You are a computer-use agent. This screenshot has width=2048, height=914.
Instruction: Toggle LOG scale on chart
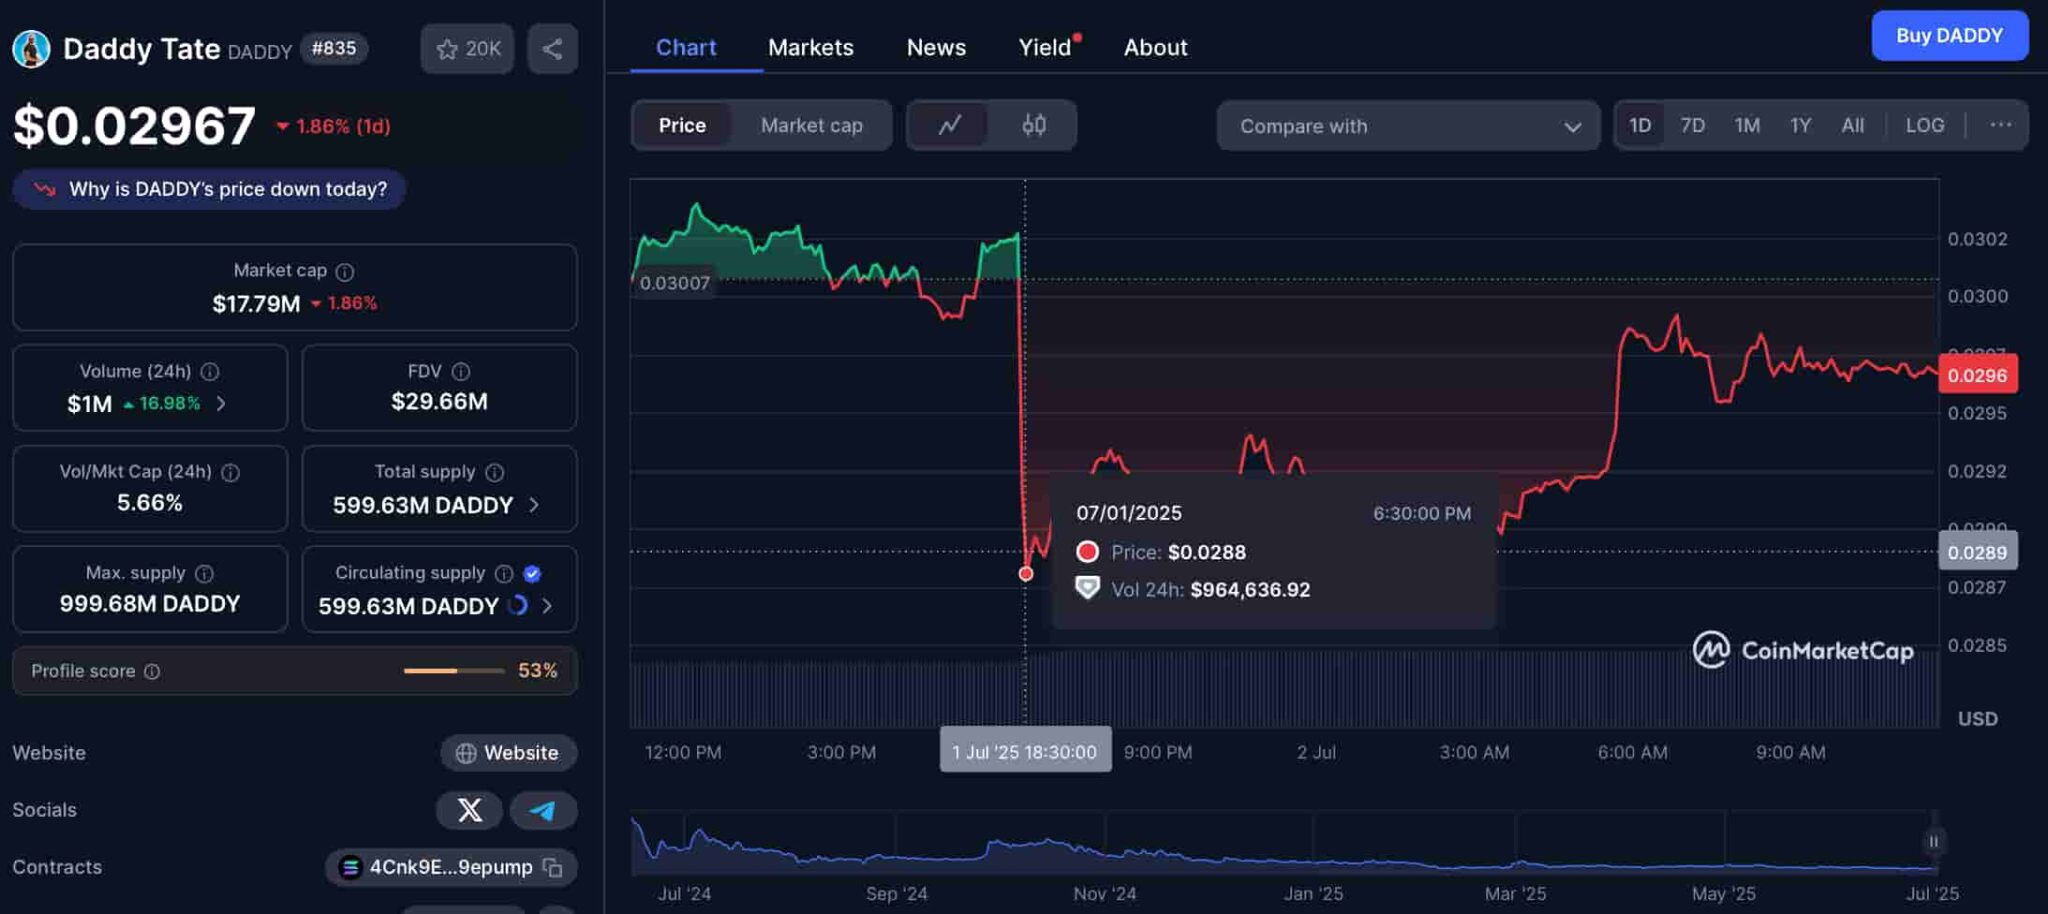click(1924, 125)
